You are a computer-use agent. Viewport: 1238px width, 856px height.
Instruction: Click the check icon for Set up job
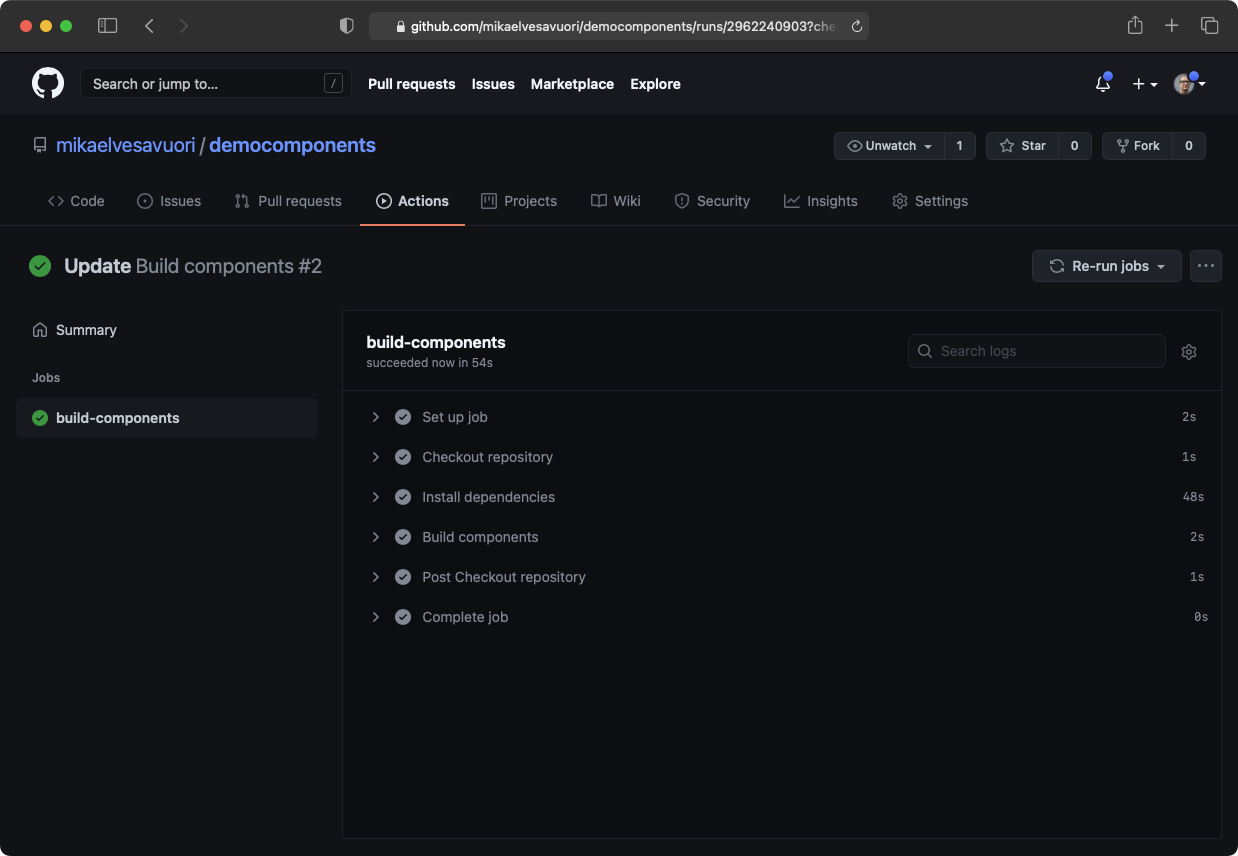pyautogui.click(x=403, y=417)
